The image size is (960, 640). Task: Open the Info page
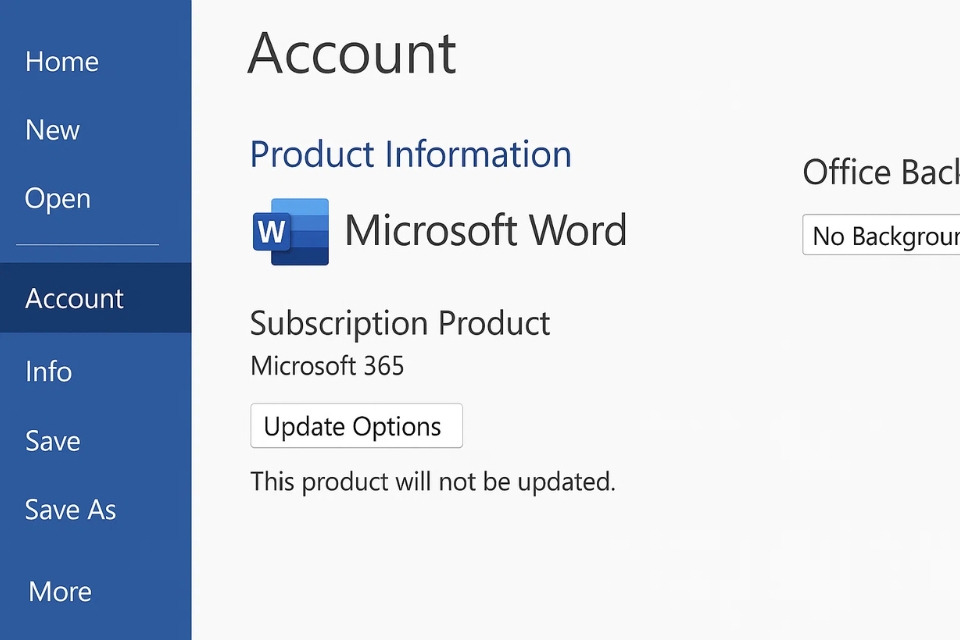click(x=49, y=372)
